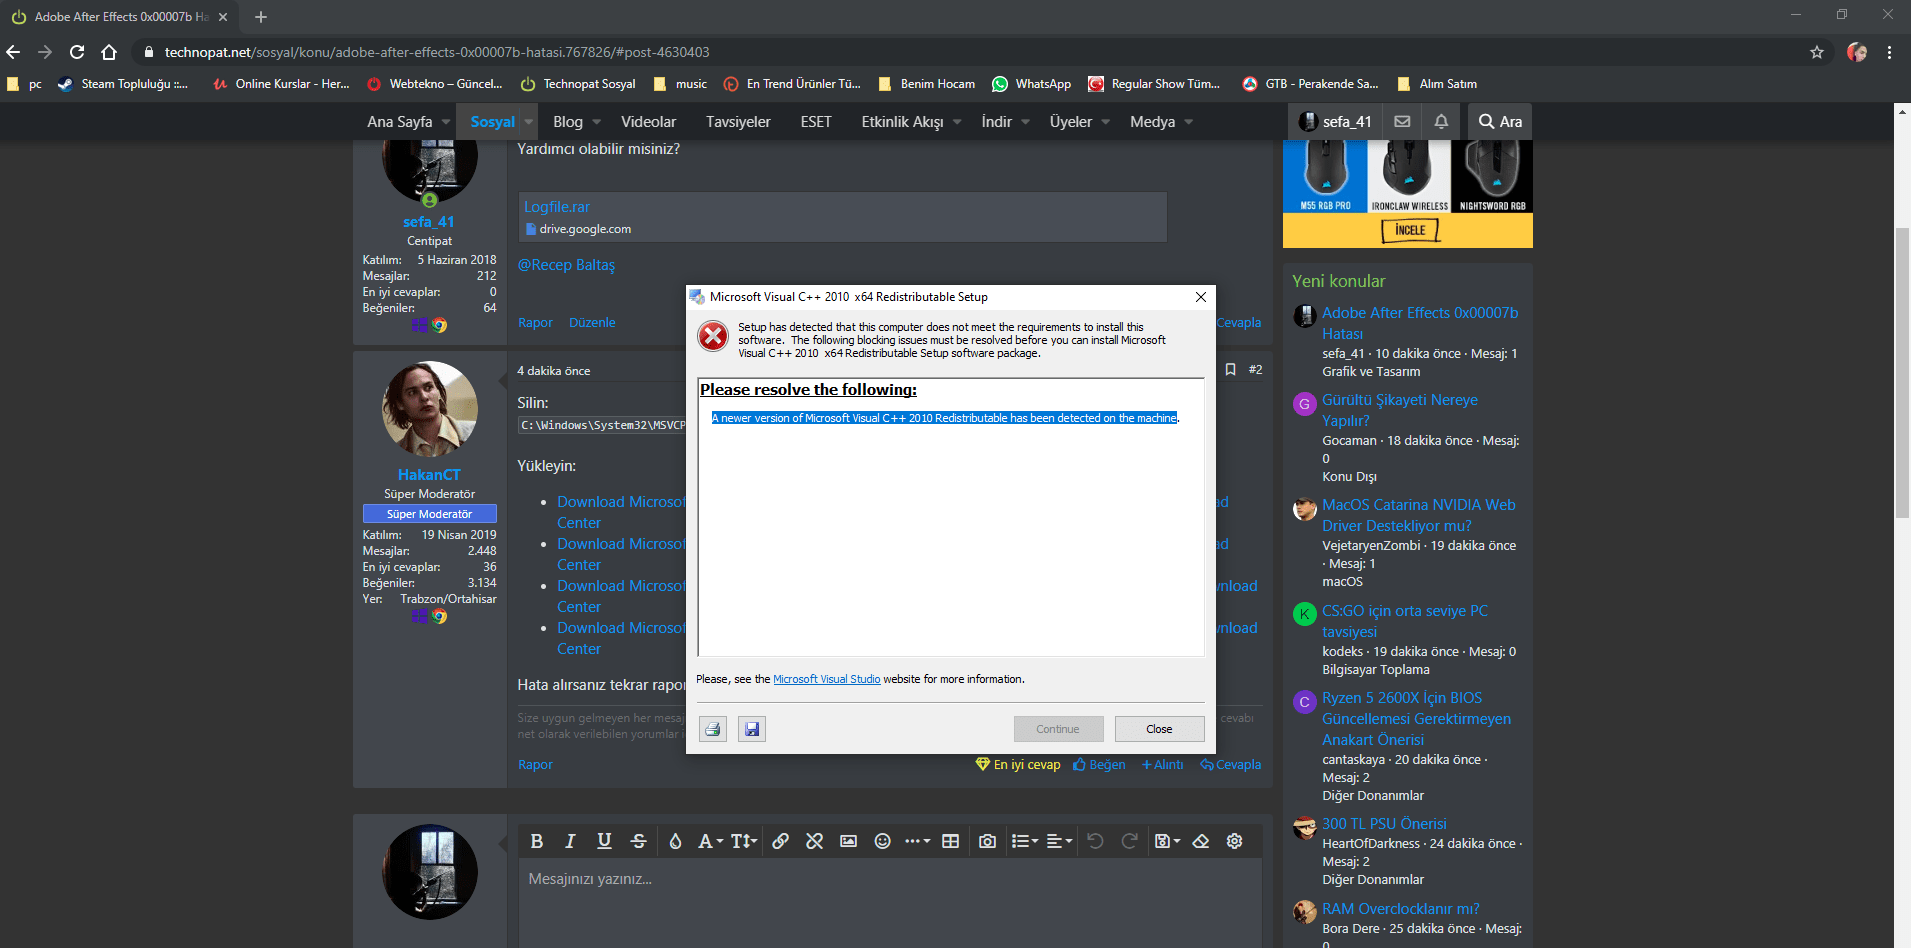Expand the Etkinlik Akışı dropdown arrow
Image resolution: width=1911 pixels, height=948 pixels.
point(957,122)
